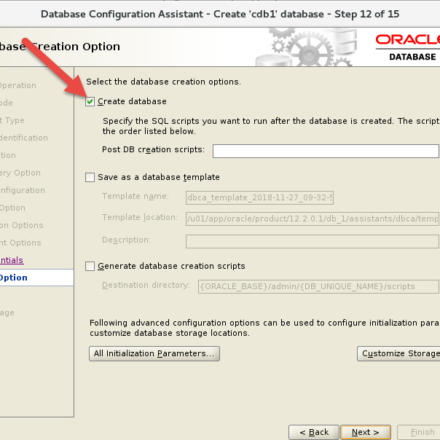Click the disabled Finish button
The width and height of the screenshot is (440, 440).
419,432
